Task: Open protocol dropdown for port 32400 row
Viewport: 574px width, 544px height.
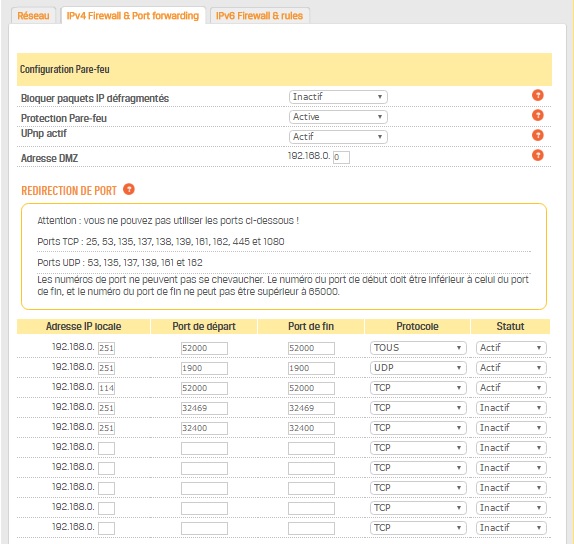Action: [x=418, y=428]
